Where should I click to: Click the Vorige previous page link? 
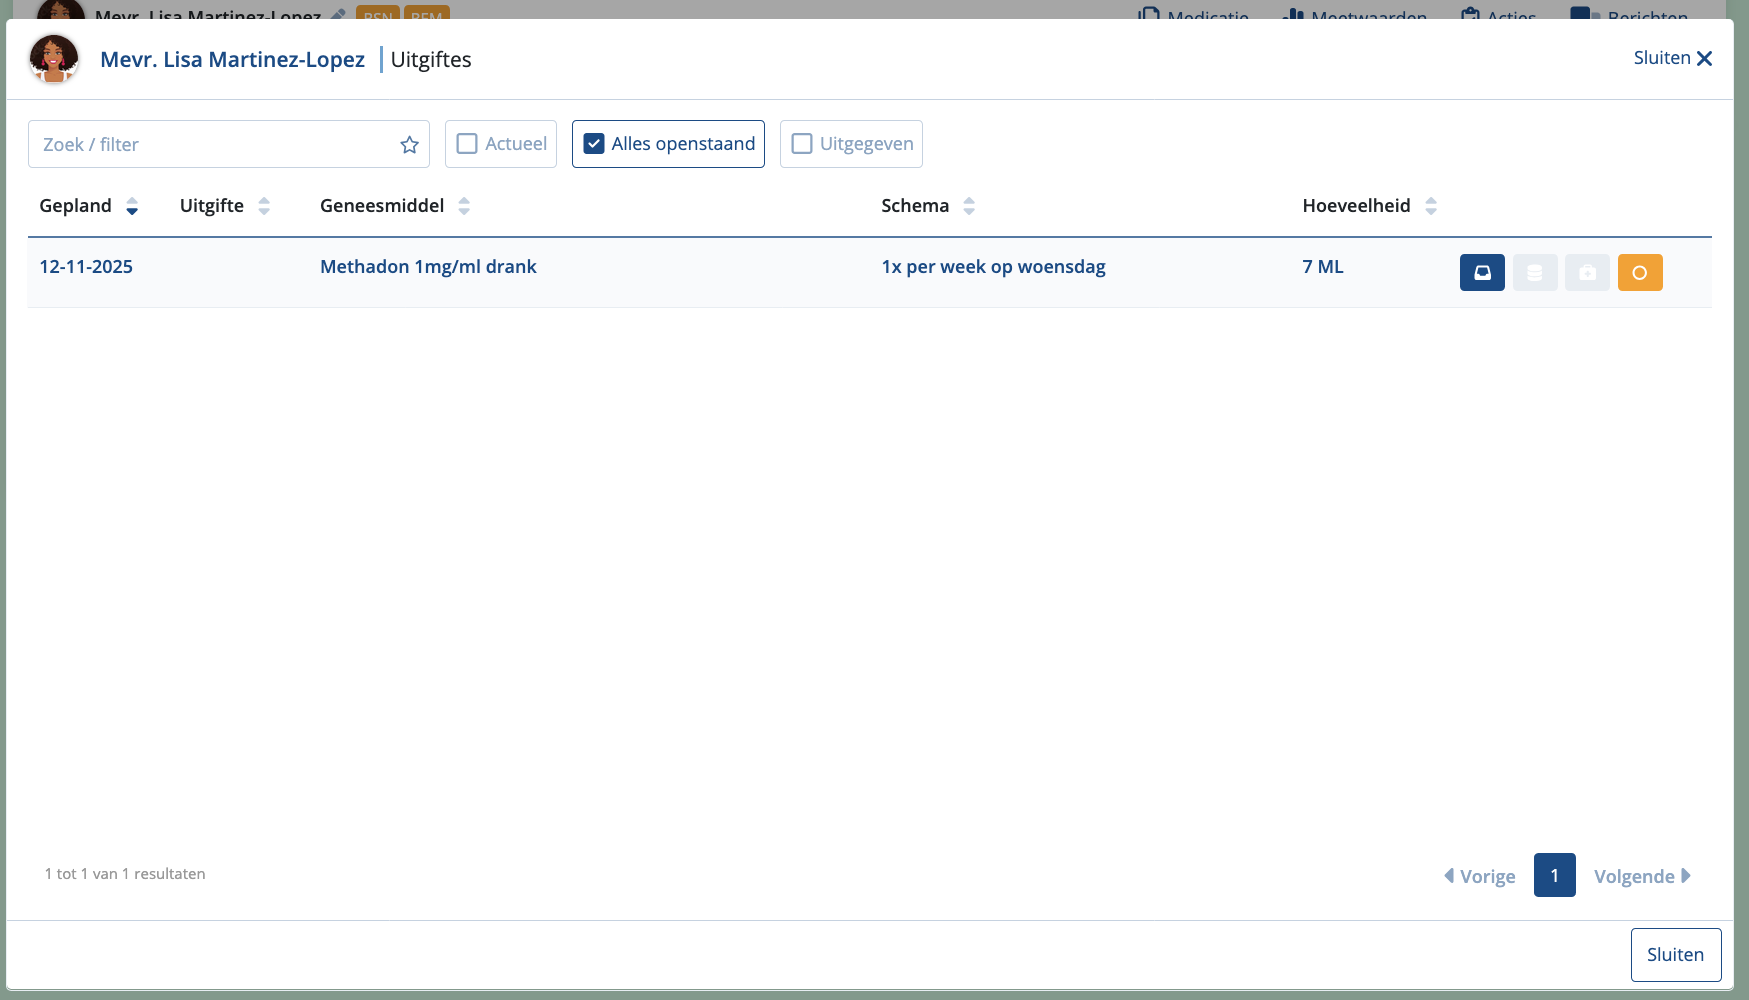1480,876
